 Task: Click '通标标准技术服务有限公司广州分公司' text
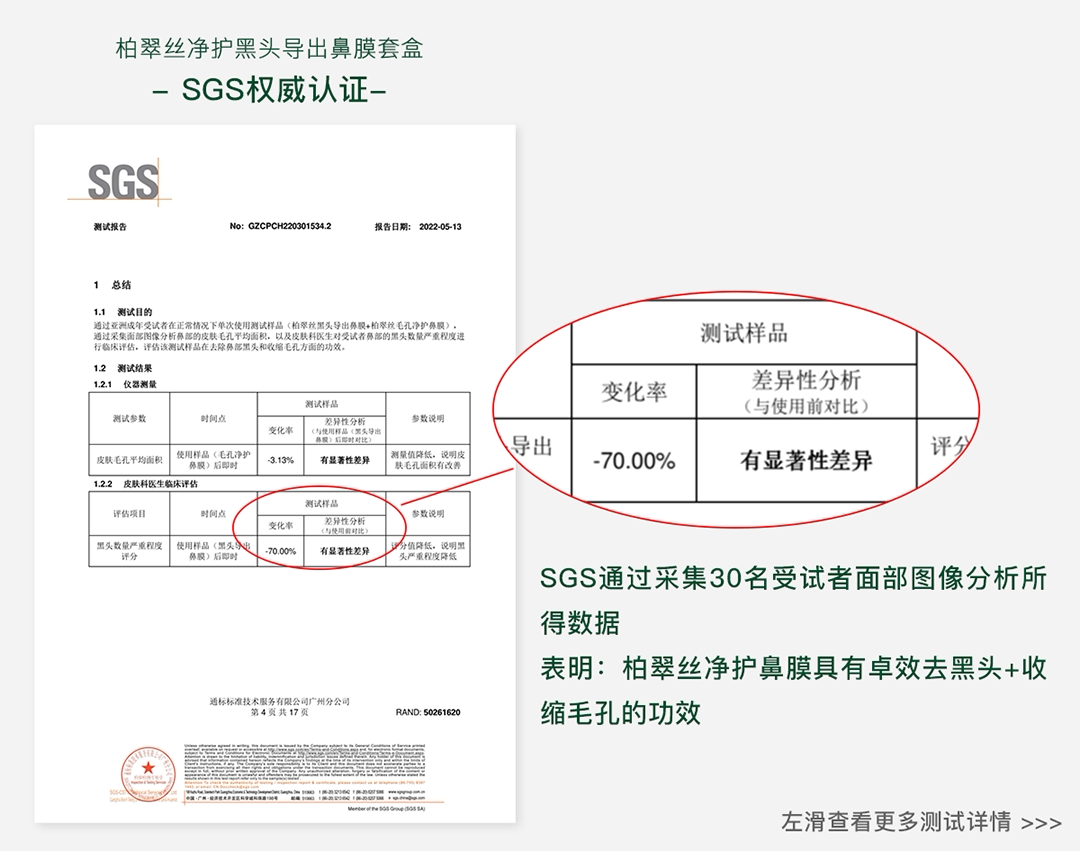click(x=280, y=702)
